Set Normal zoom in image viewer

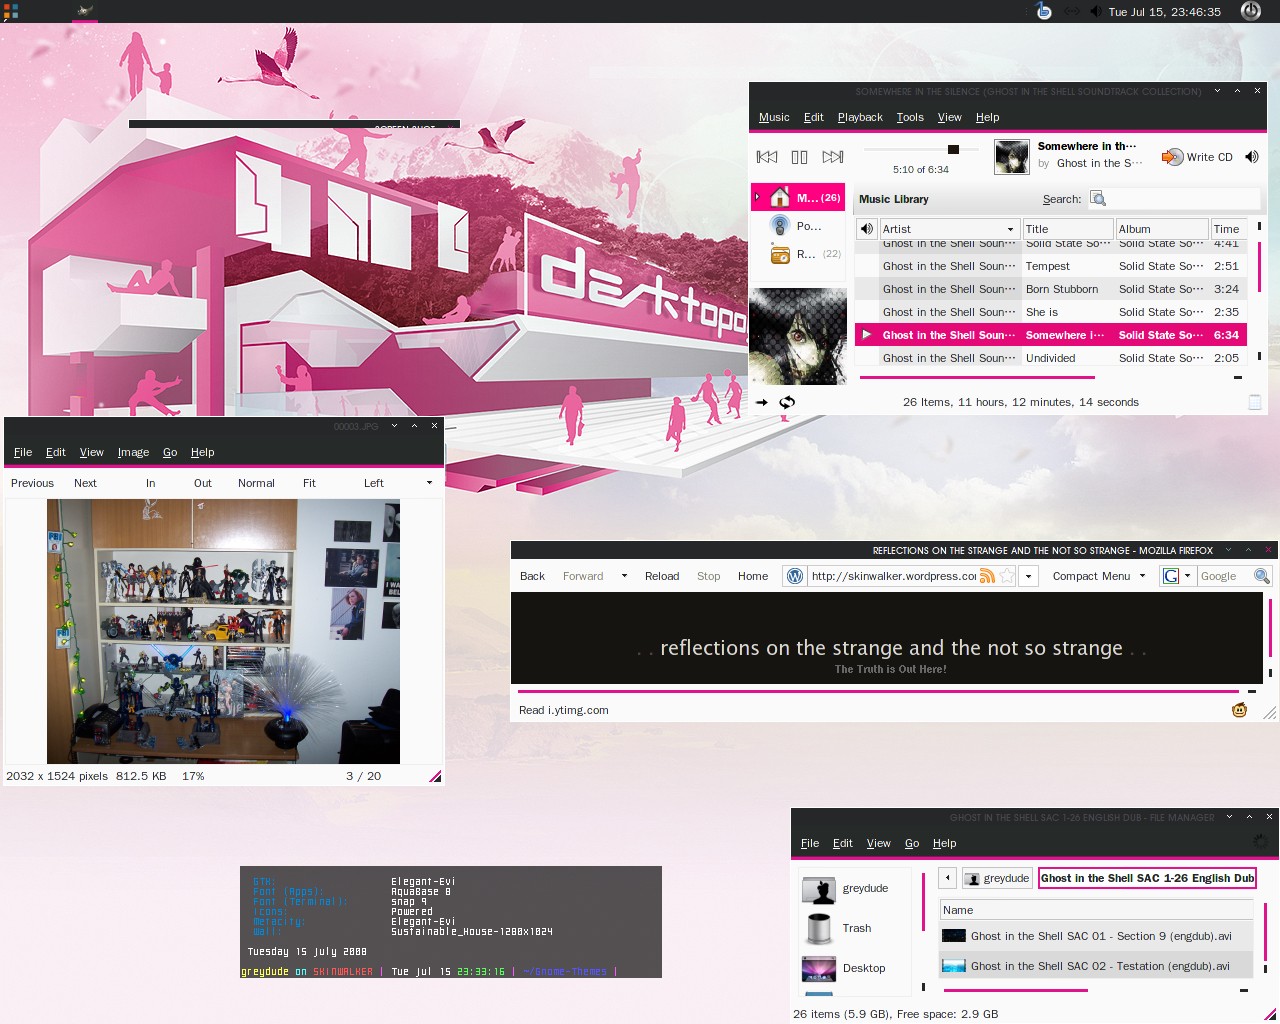point(256,483)
